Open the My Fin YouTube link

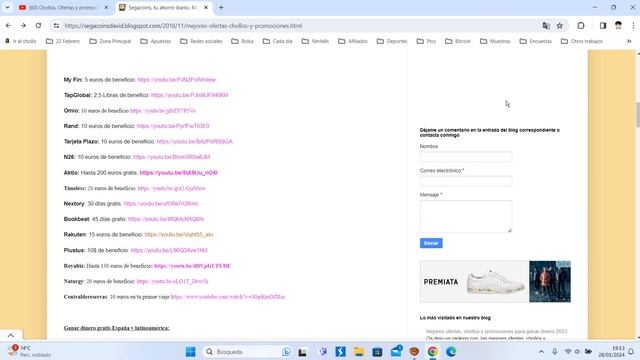click(x=176, y=80)
